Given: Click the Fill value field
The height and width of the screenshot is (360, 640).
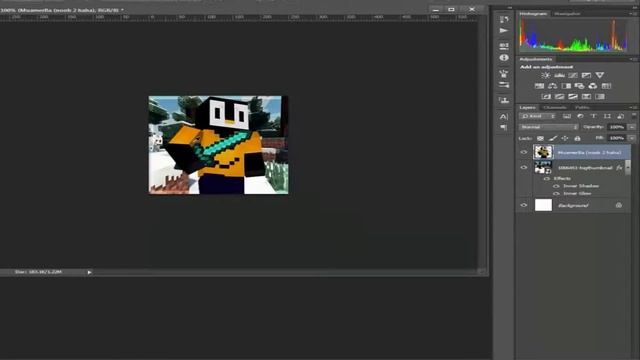Looking at the screenshot, I should tap(617, 138).
